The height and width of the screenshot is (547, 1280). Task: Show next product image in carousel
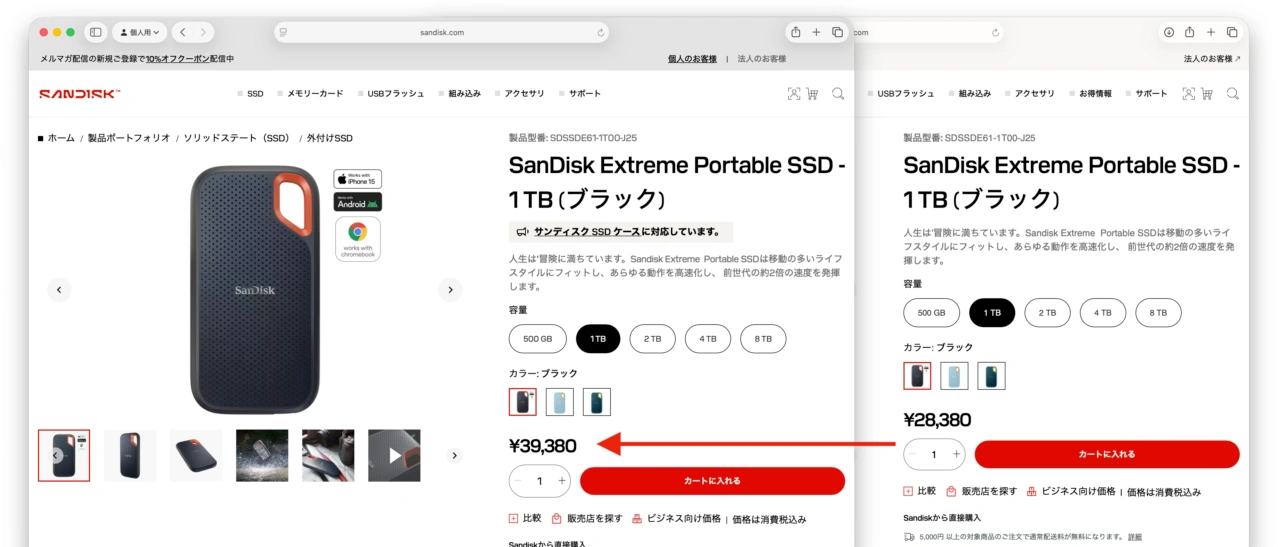(450, 290)
